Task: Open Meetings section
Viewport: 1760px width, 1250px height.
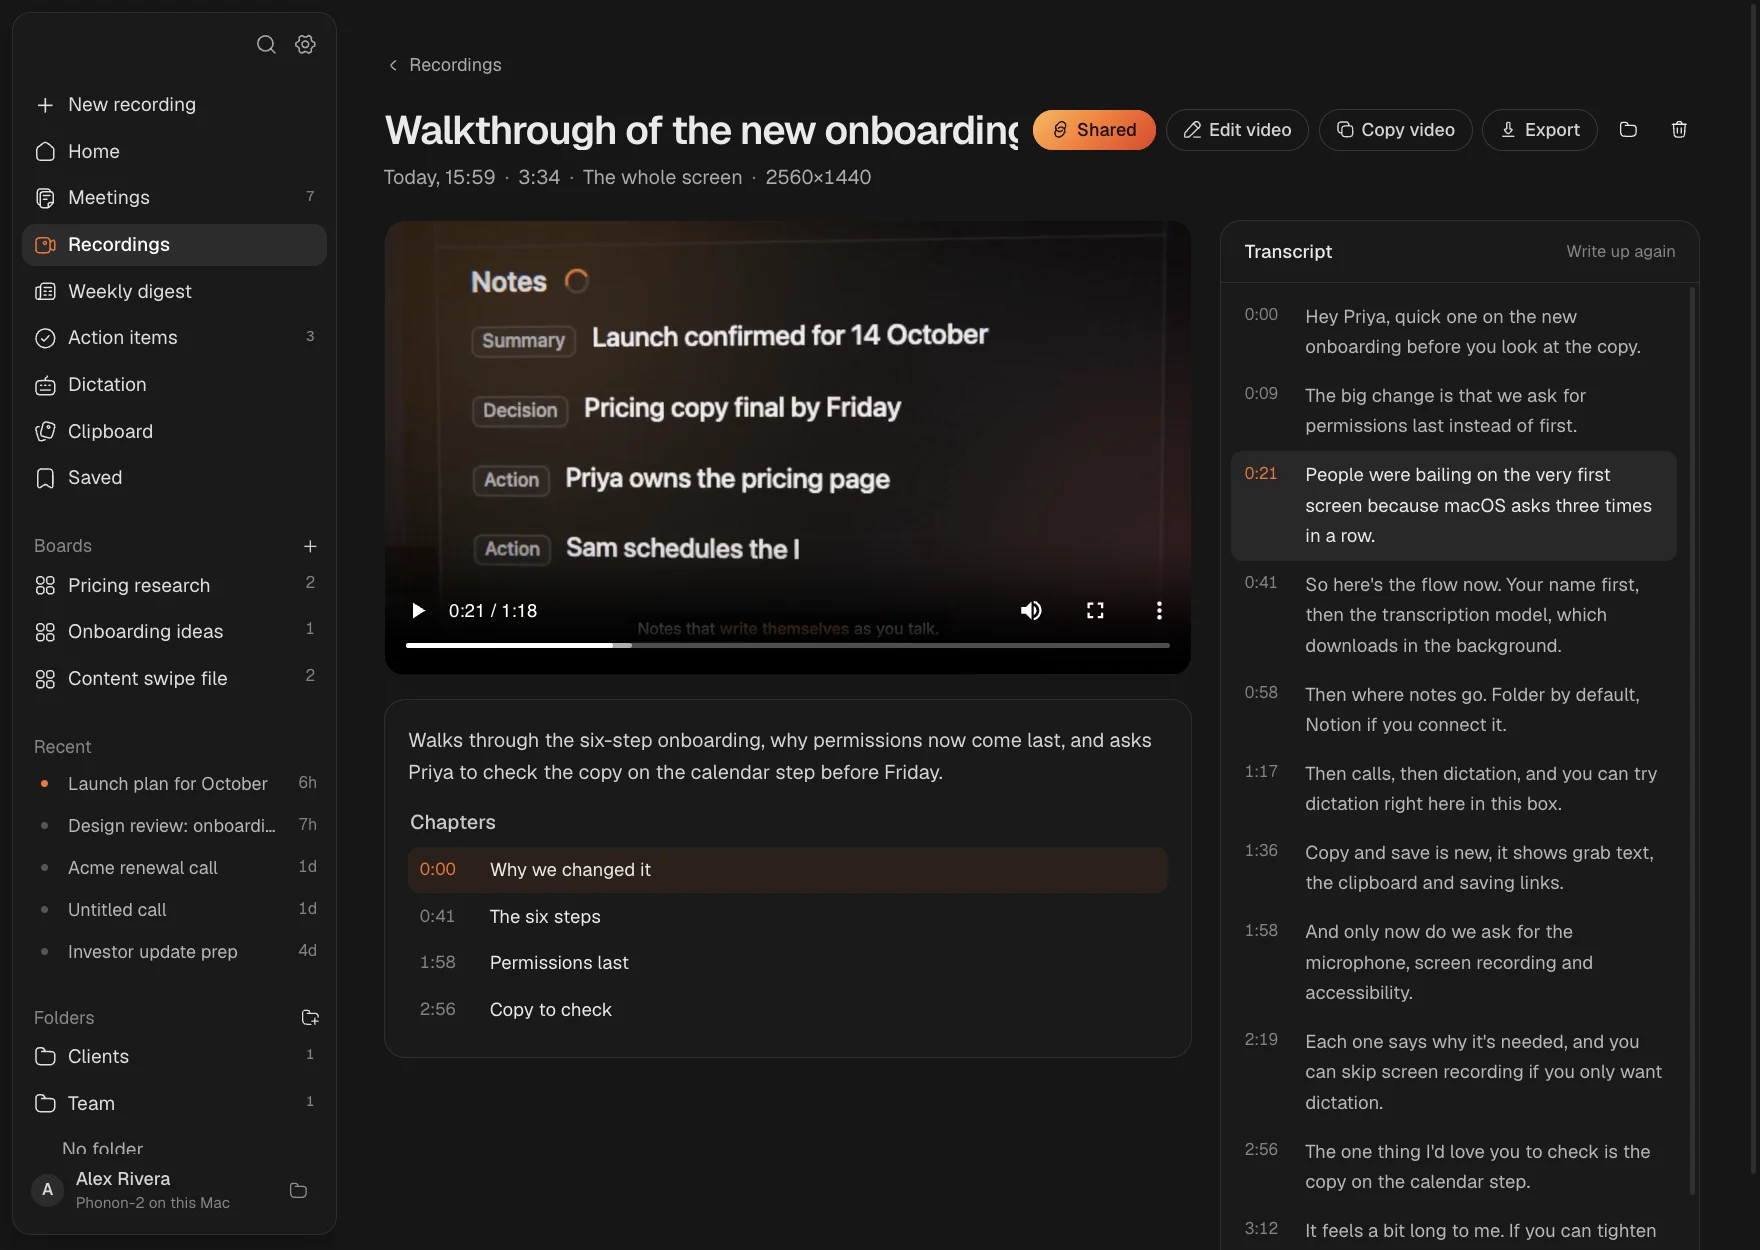Action: click(x=174, y=198)
